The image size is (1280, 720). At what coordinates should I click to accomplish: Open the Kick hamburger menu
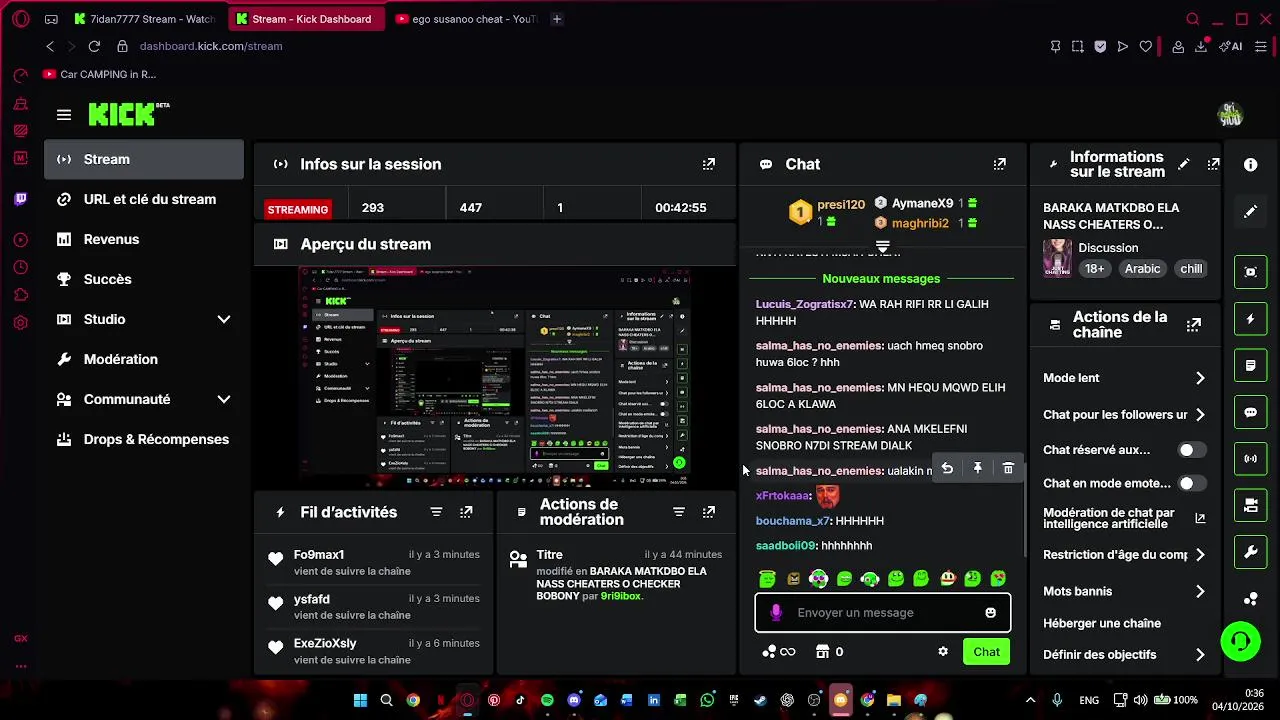(x=64, y=115)
